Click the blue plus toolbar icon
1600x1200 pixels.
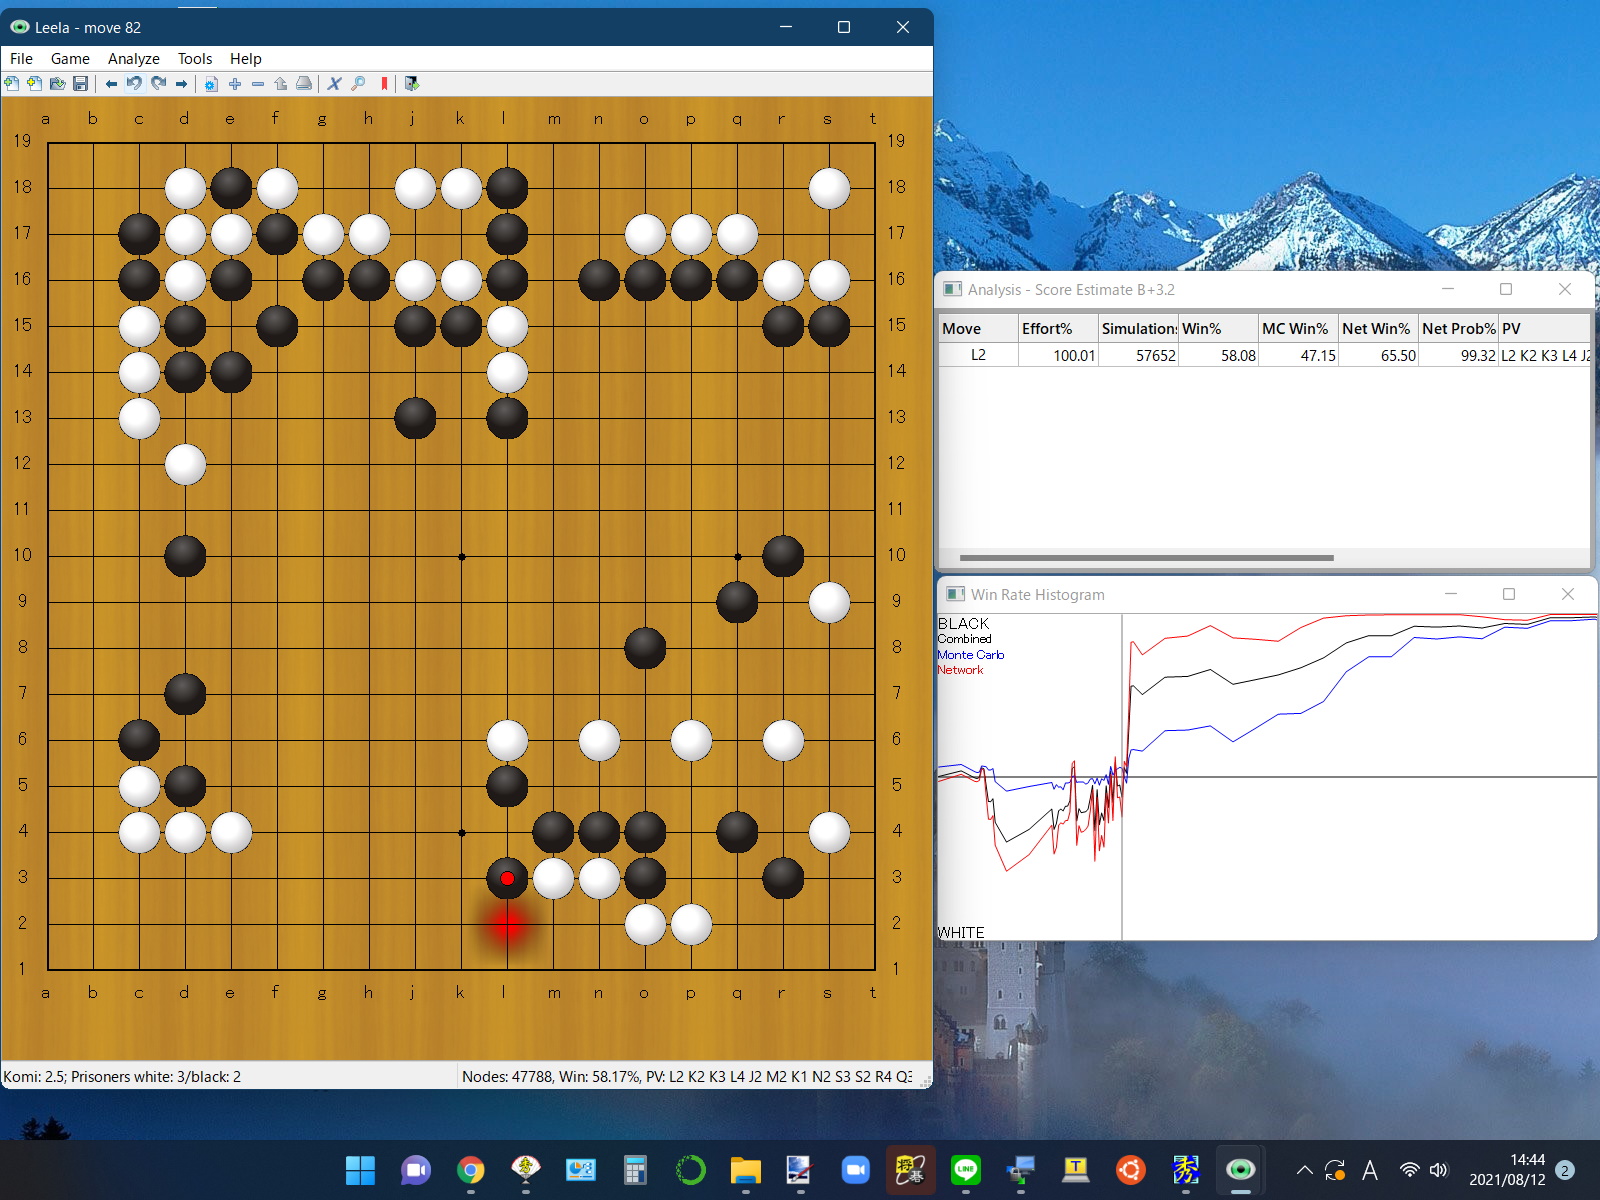[235, 84]
